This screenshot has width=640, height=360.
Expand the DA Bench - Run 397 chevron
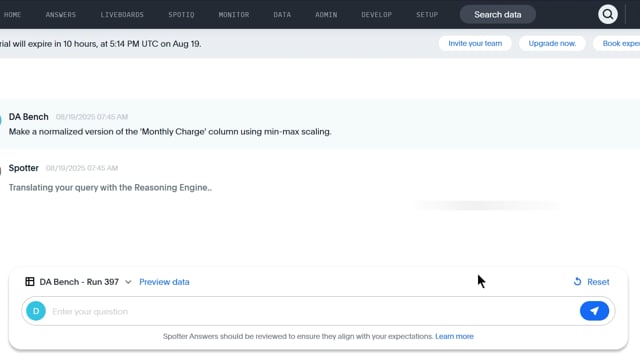(128, 282)
